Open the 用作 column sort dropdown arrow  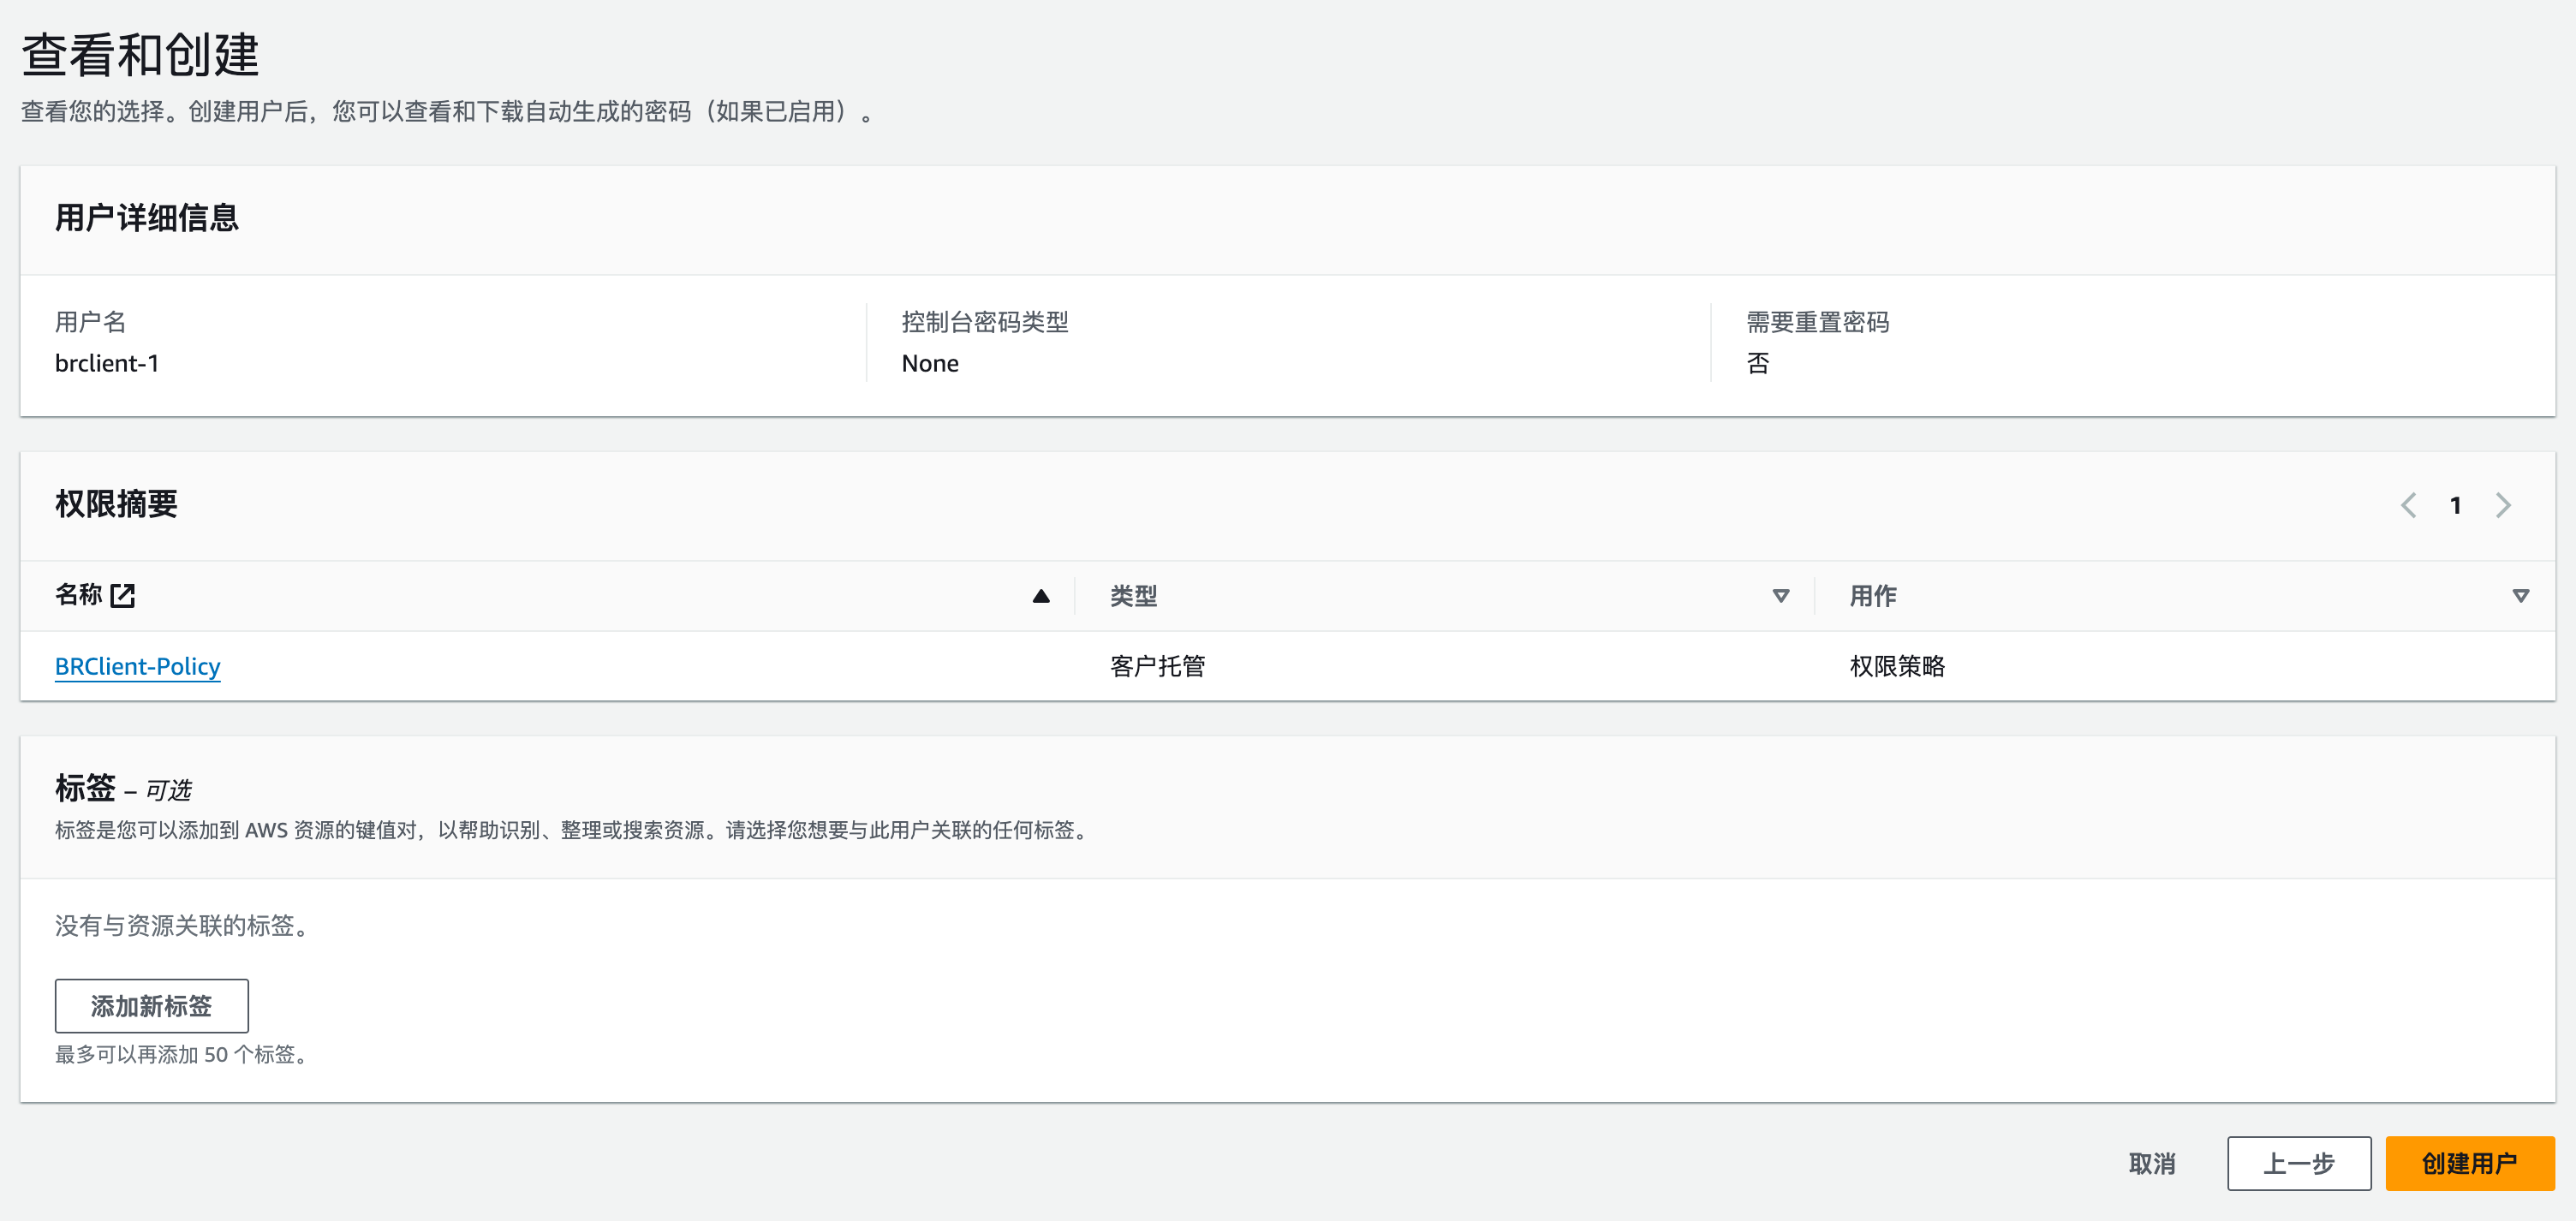point(2520,596)
